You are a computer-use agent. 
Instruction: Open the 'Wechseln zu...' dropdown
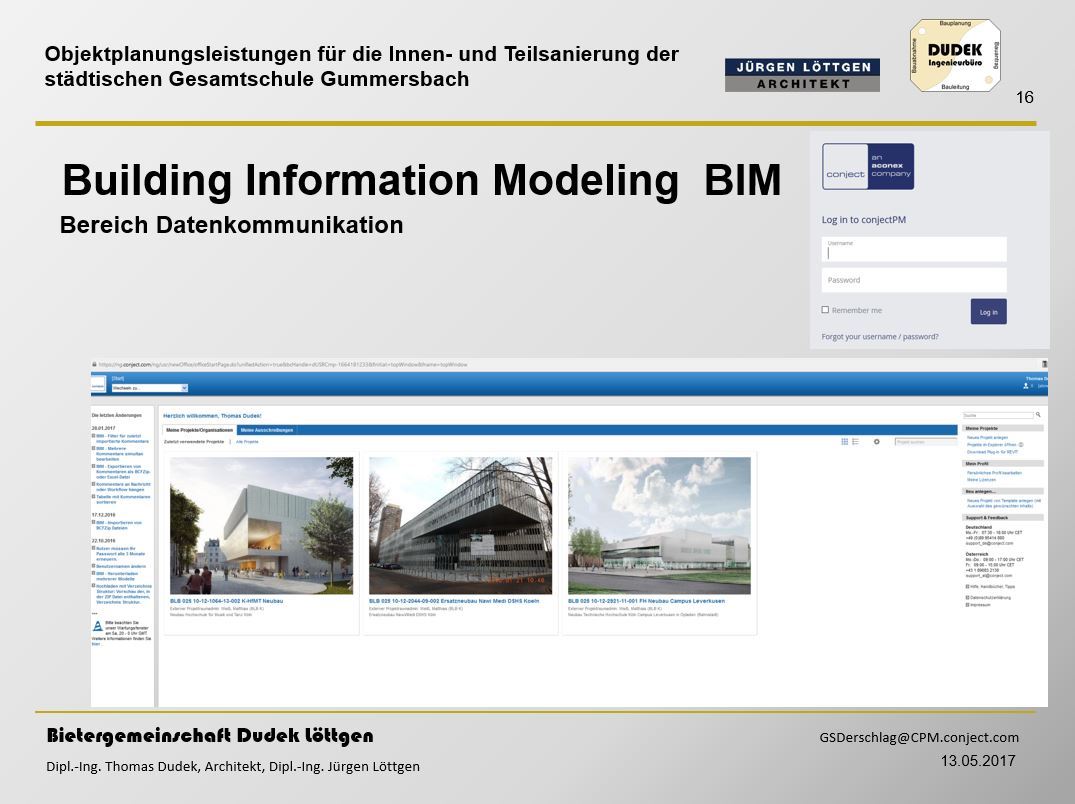click(149, 387)
